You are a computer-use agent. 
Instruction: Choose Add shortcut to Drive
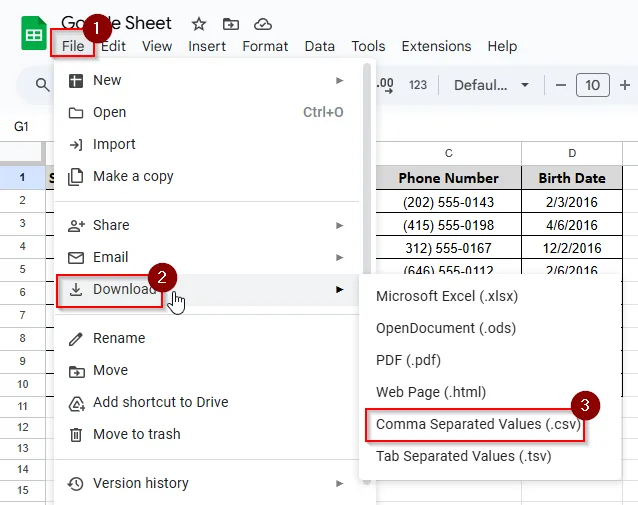coord(206,402)
